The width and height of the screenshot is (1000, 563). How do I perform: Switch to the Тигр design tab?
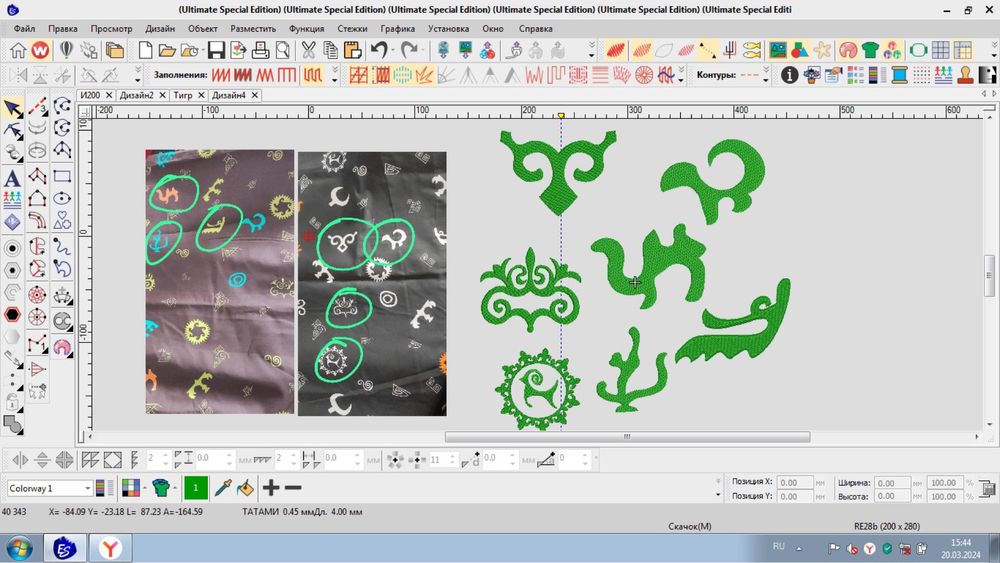183,95
